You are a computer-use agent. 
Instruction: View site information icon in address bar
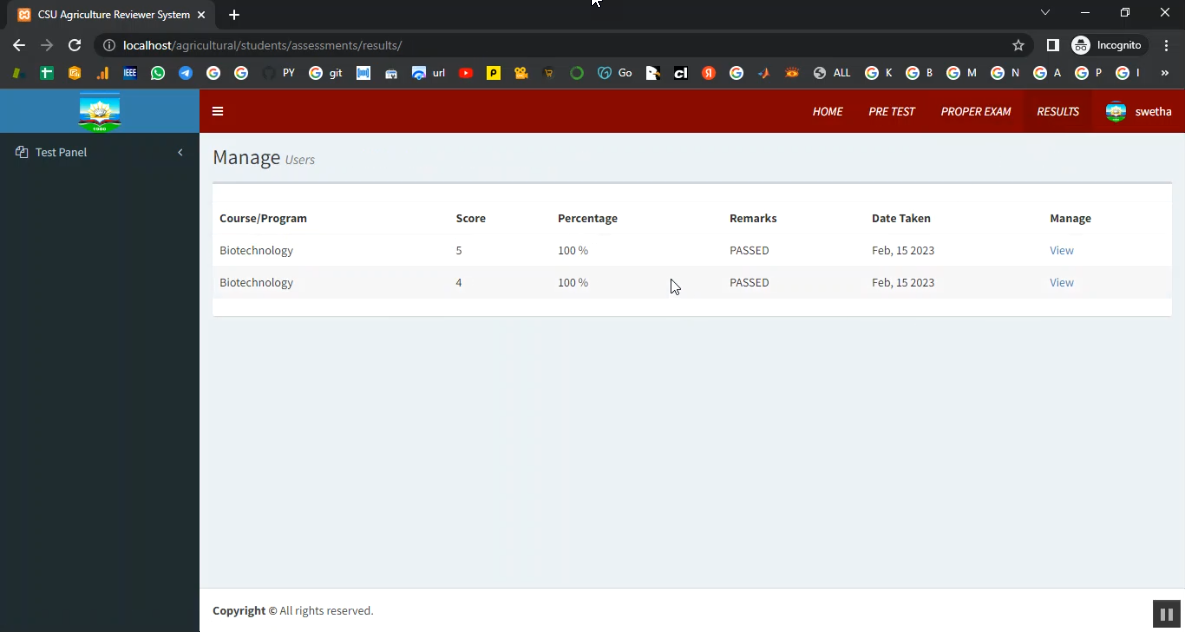[109, 45]
